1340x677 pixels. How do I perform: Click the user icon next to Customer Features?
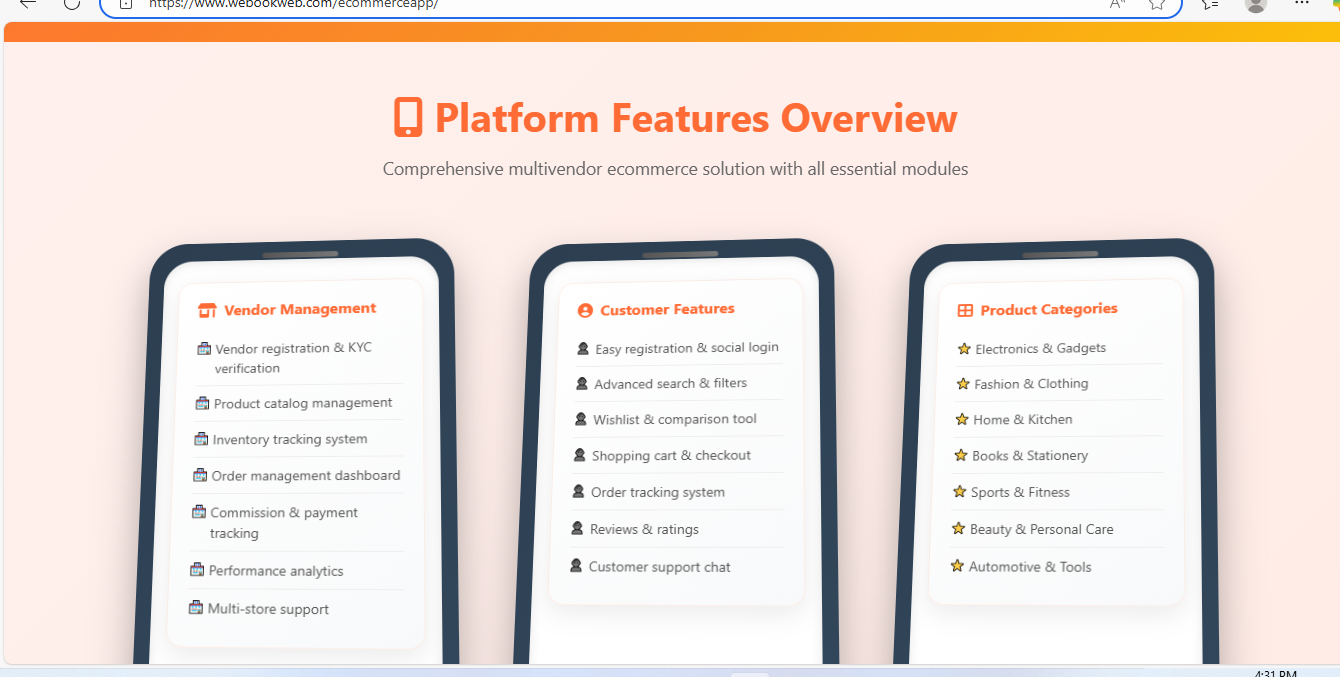click(x=585, y=311)
